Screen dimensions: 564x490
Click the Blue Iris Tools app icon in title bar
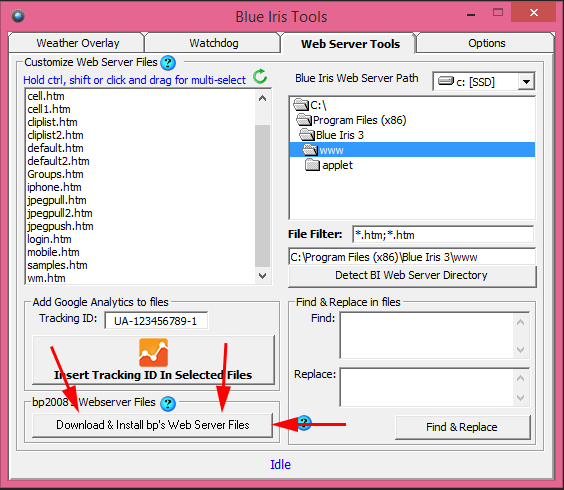18,16
